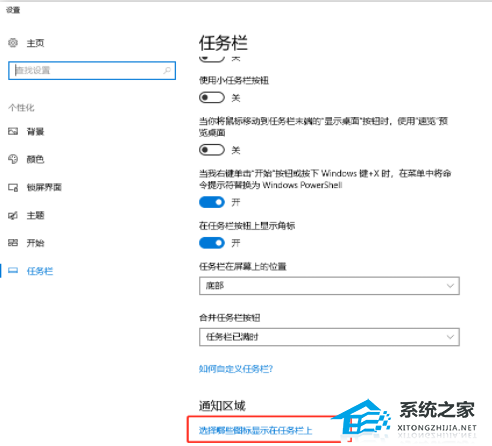Click the Colors palette icon
Viewport: 492px width, 446px height.
coord(13,159)
